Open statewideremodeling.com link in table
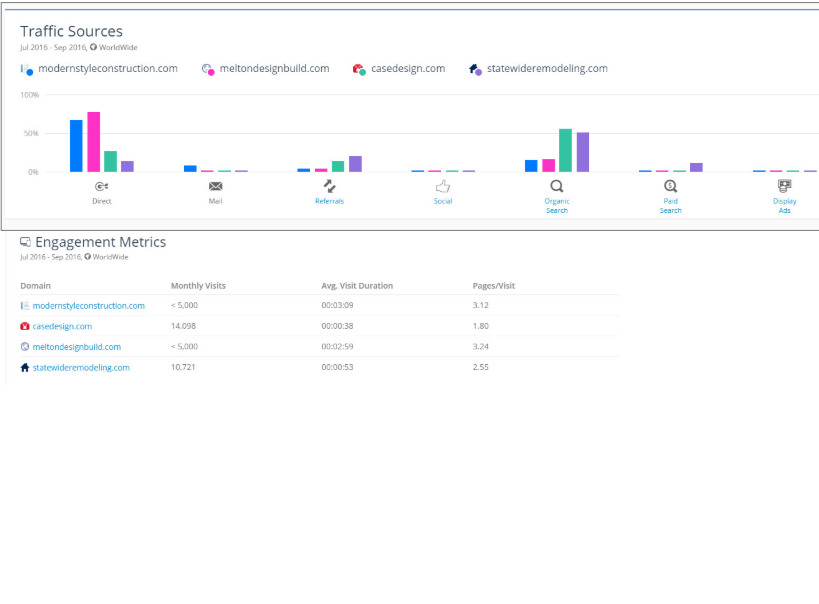This screenshot has height=604, width=819. [81, 367]
